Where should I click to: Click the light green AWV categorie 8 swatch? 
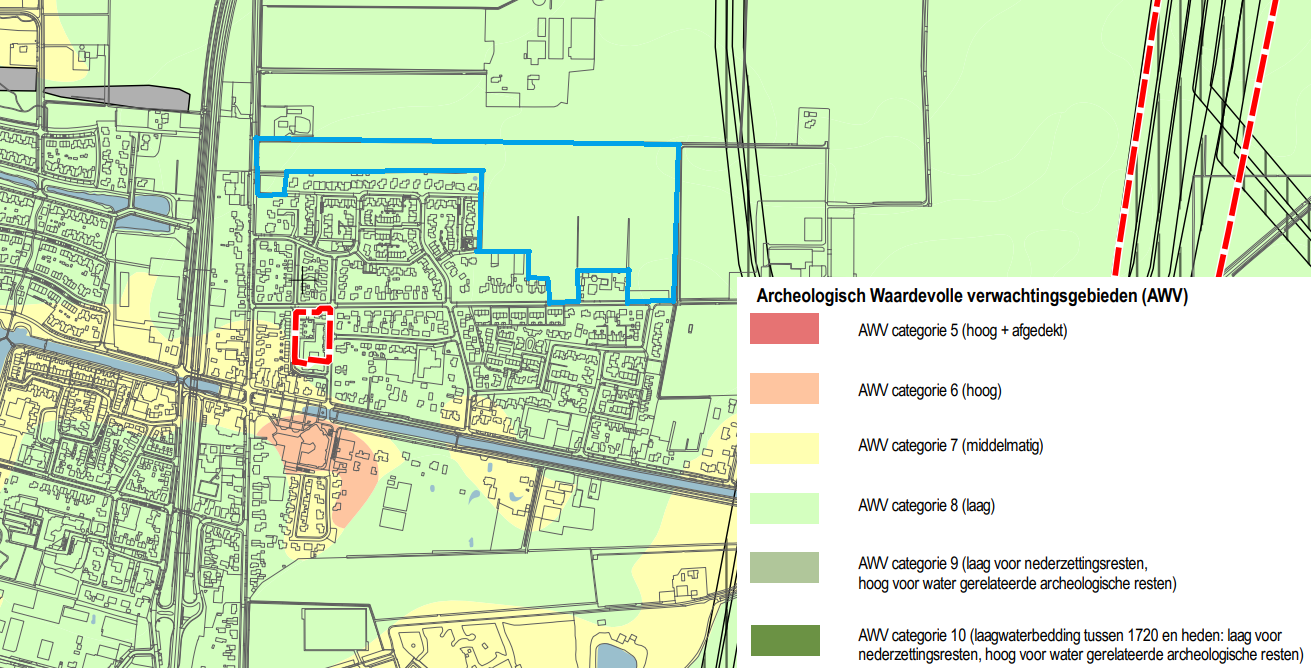coord(784,508)
